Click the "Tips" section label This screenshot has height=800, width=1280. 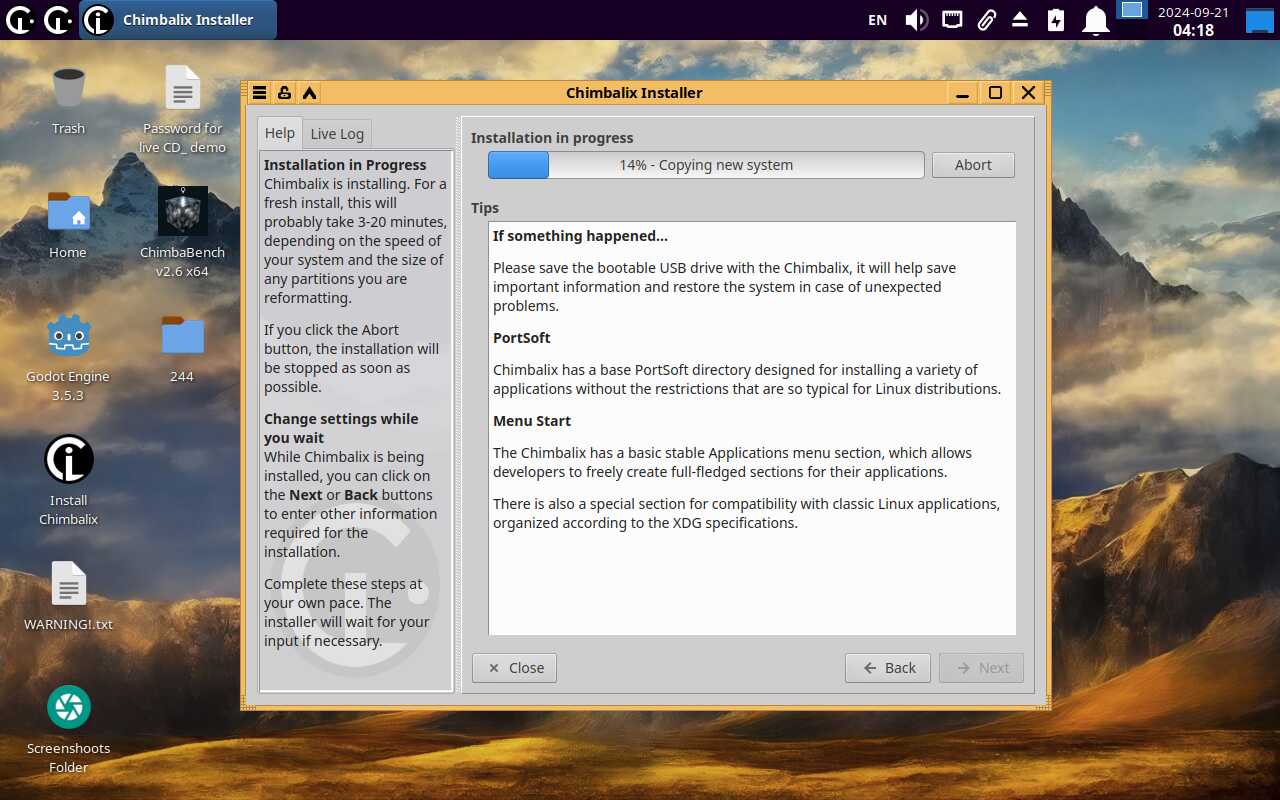coord(485,208)
